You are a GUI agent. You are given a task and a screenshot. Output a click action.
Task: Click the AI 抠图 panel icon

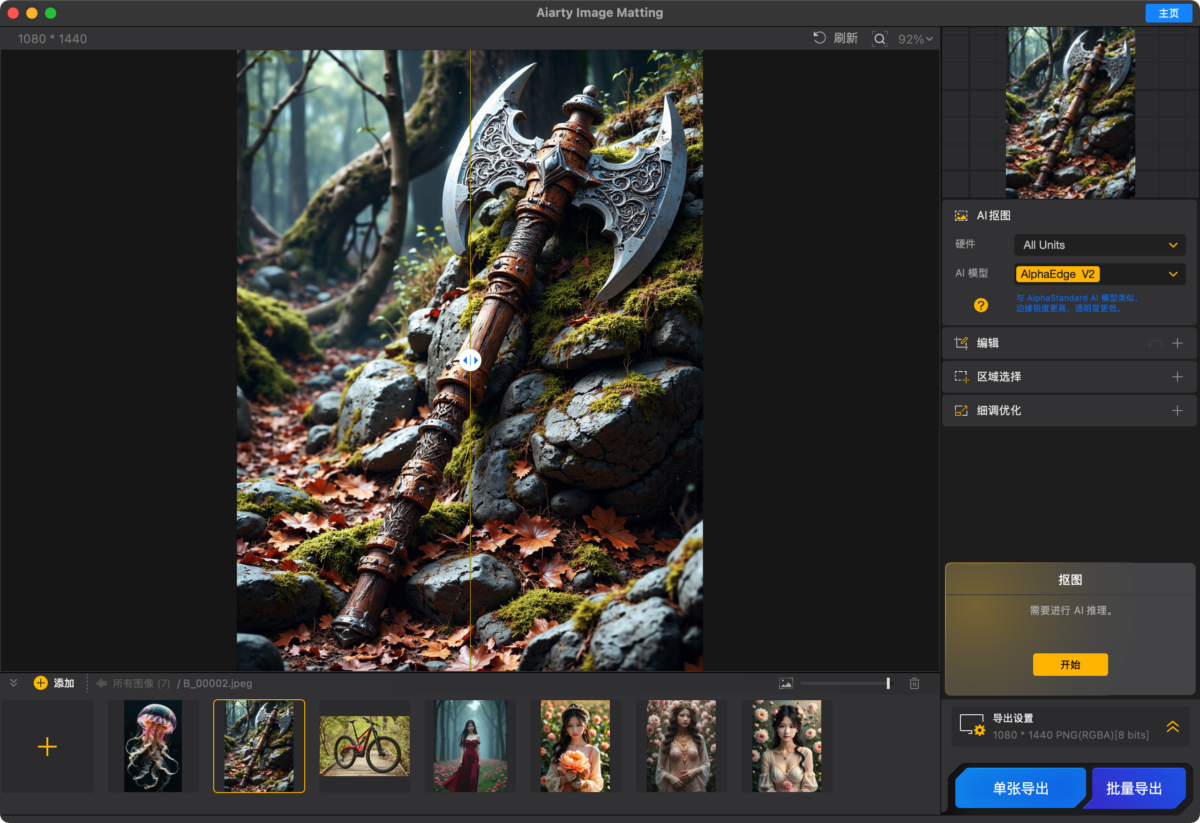[x=961, y=215]
